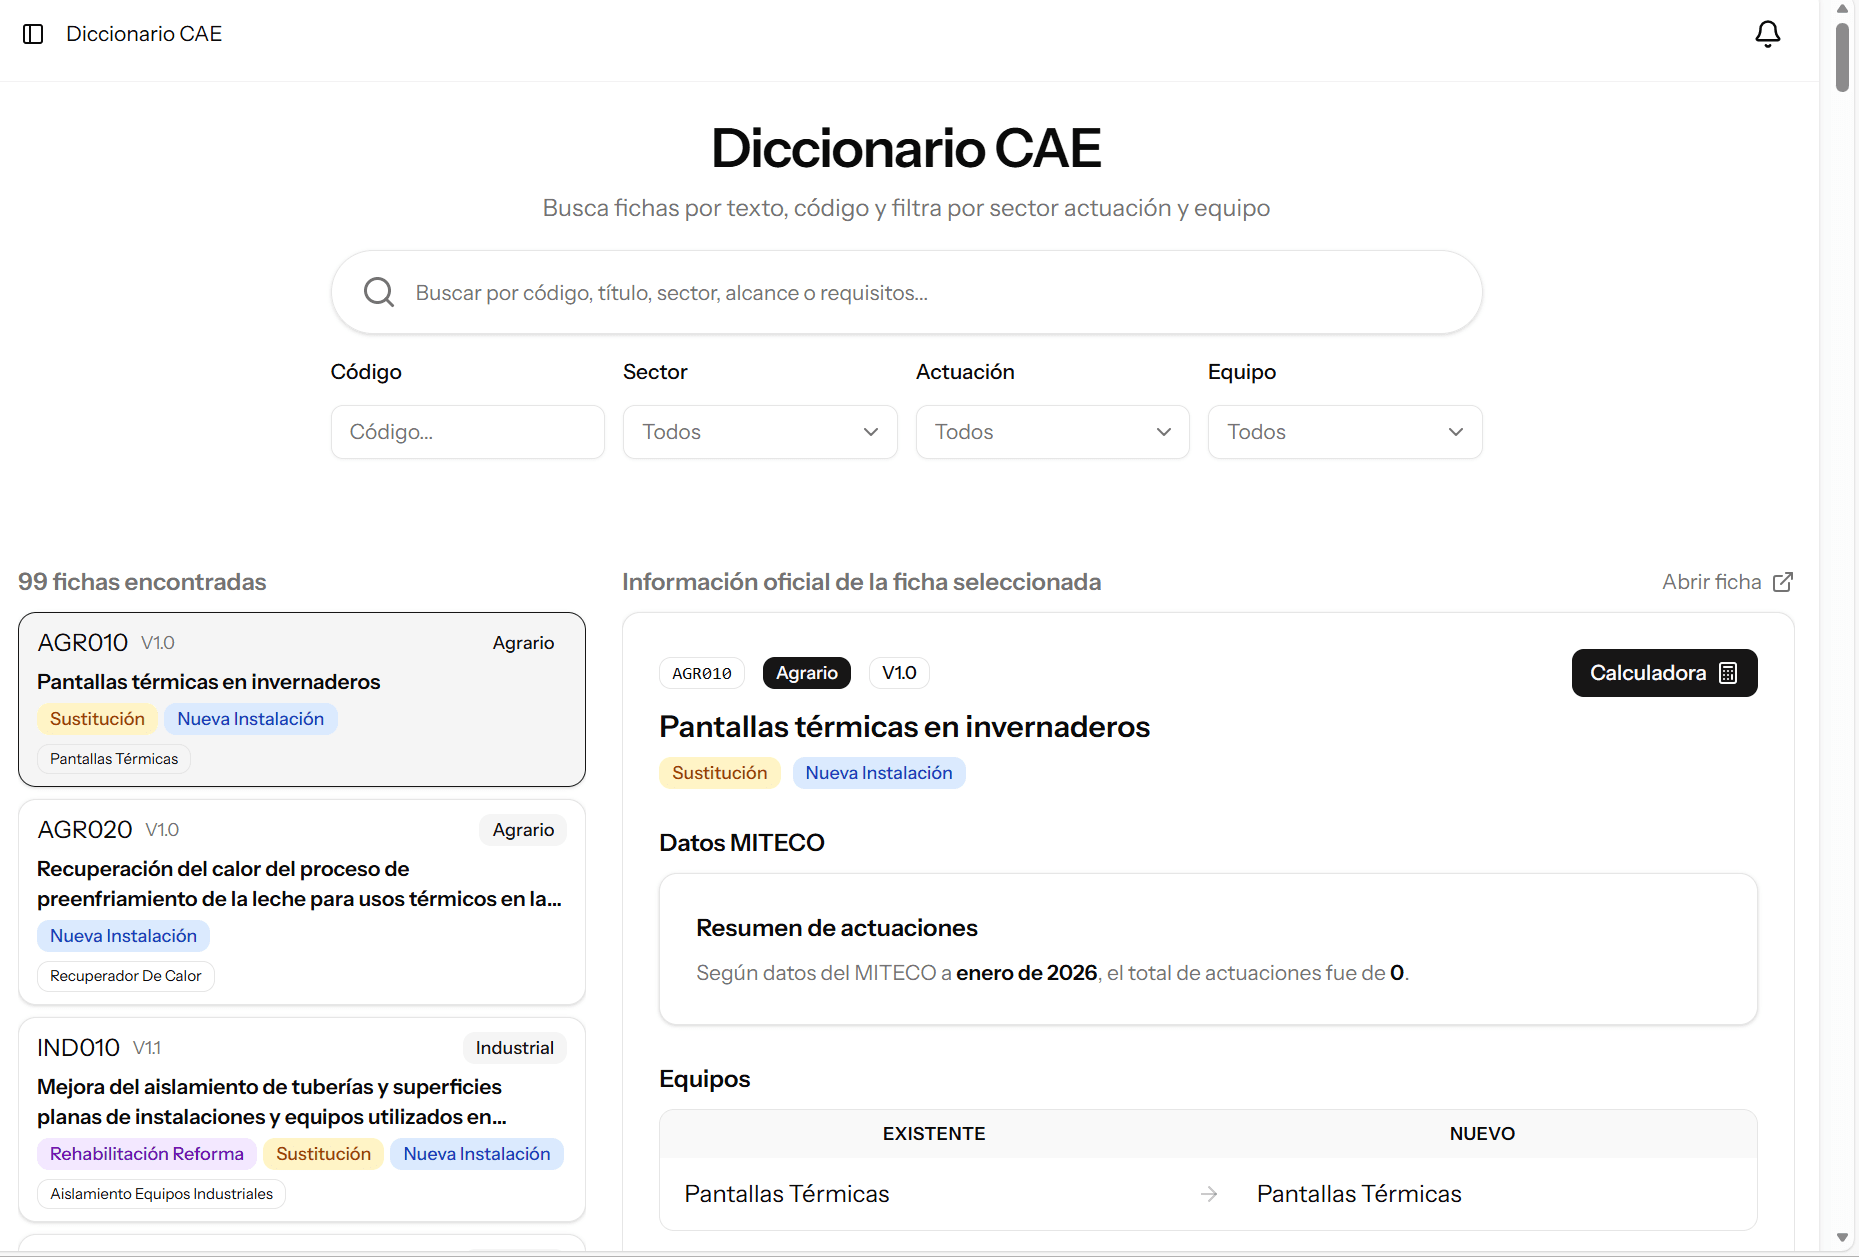Click the scrollbar up arrow
1859x1257 pixels.
(1840, 8)
